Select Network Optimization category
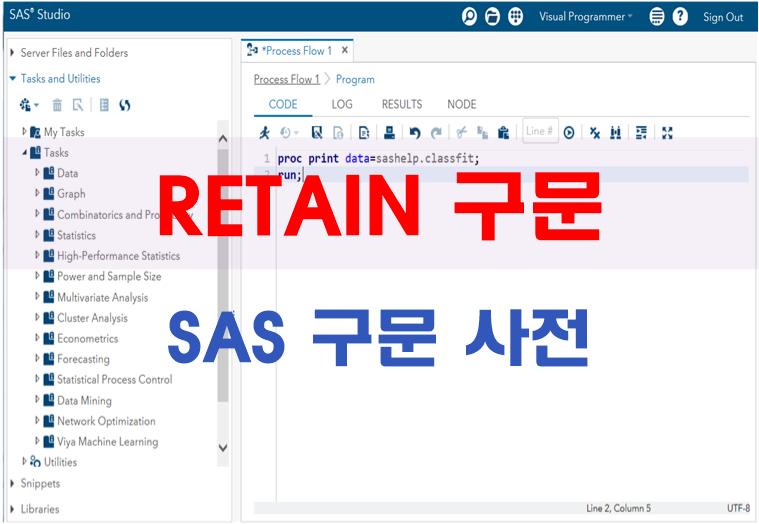The image size is (759, 524). [106, 421]
